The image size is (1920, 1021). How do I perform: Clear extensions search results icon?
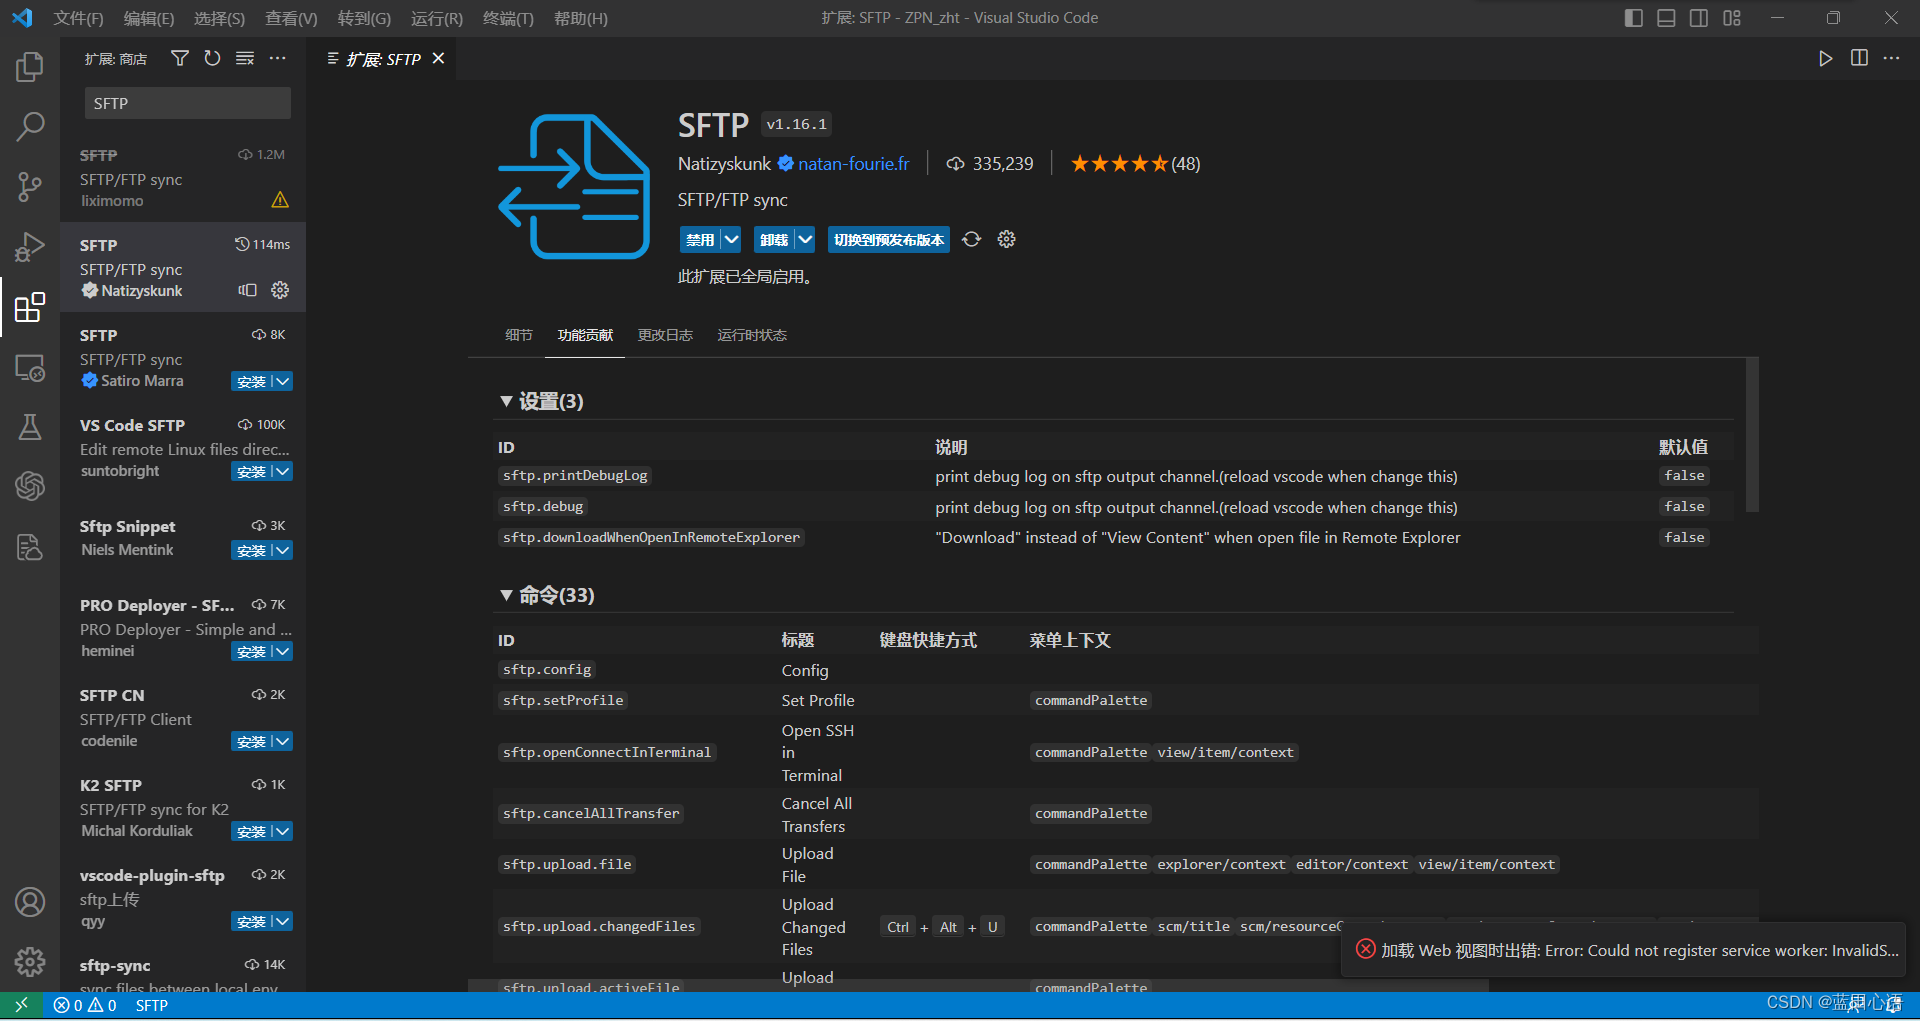(245, 59)
